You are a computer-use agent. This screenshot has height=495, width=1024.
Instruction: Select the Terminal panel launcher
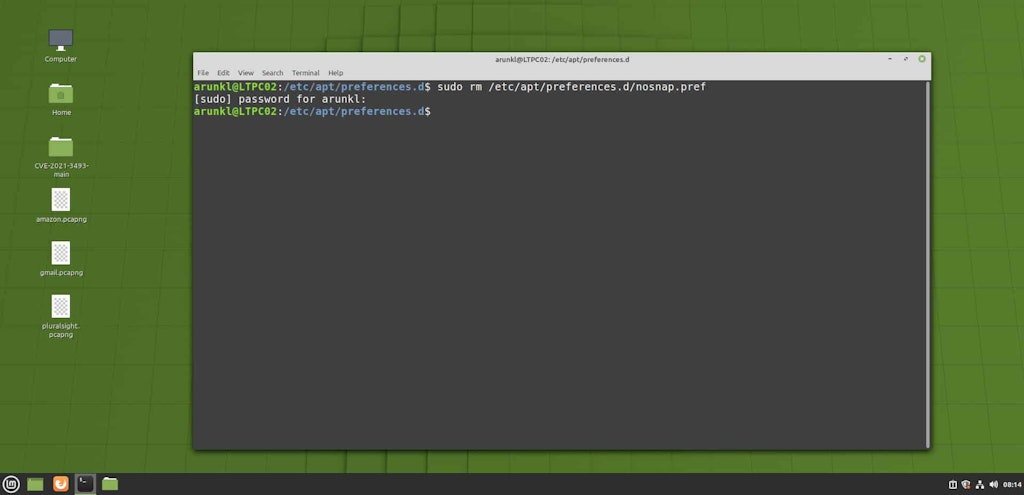tap(85, 484)
